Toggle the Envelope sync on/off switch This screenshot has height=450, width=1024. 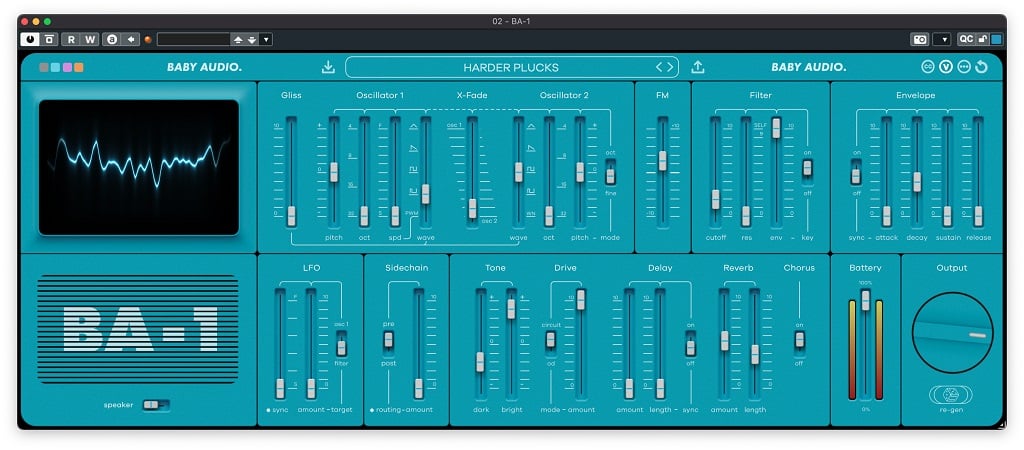856,173
